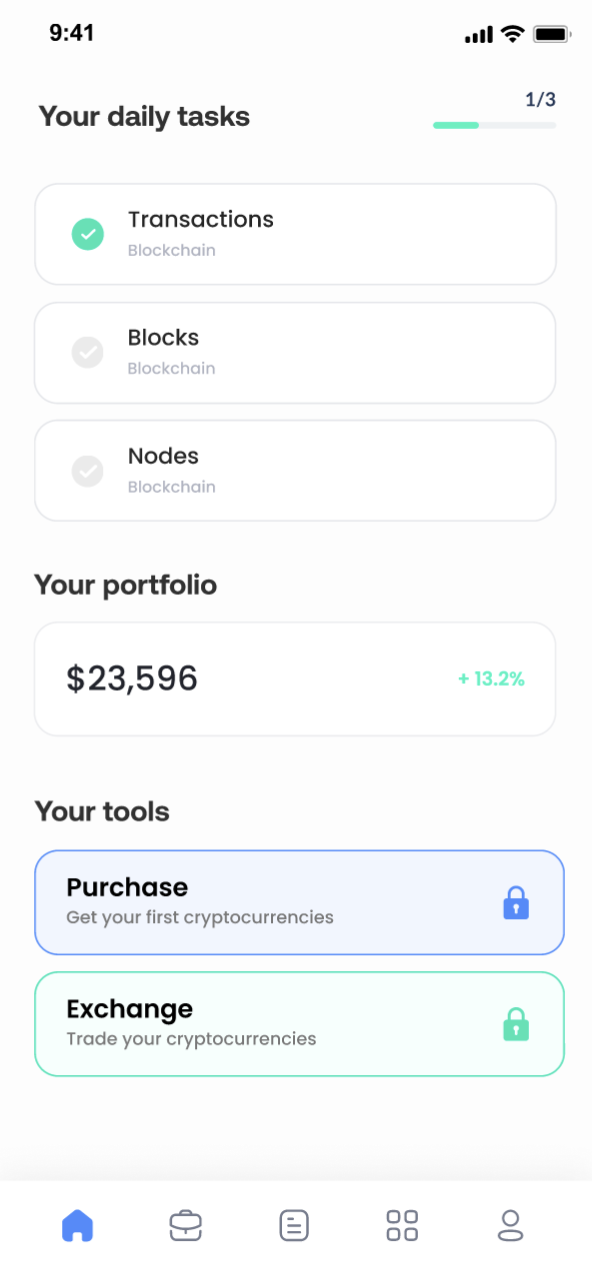Click the lock icon on Purchase card
Image resolution: width=592 pixels, height=1288 pixels.
[516, 902]
